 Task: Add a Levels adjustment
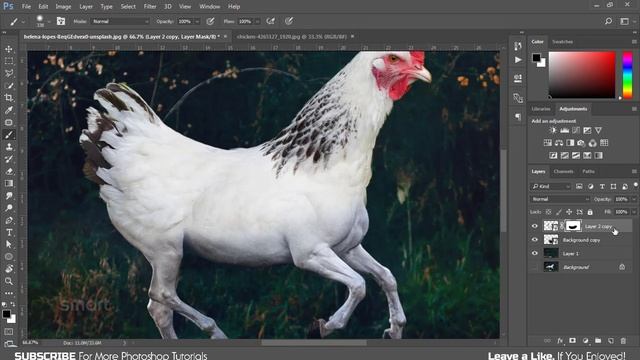tap(564, 131)
